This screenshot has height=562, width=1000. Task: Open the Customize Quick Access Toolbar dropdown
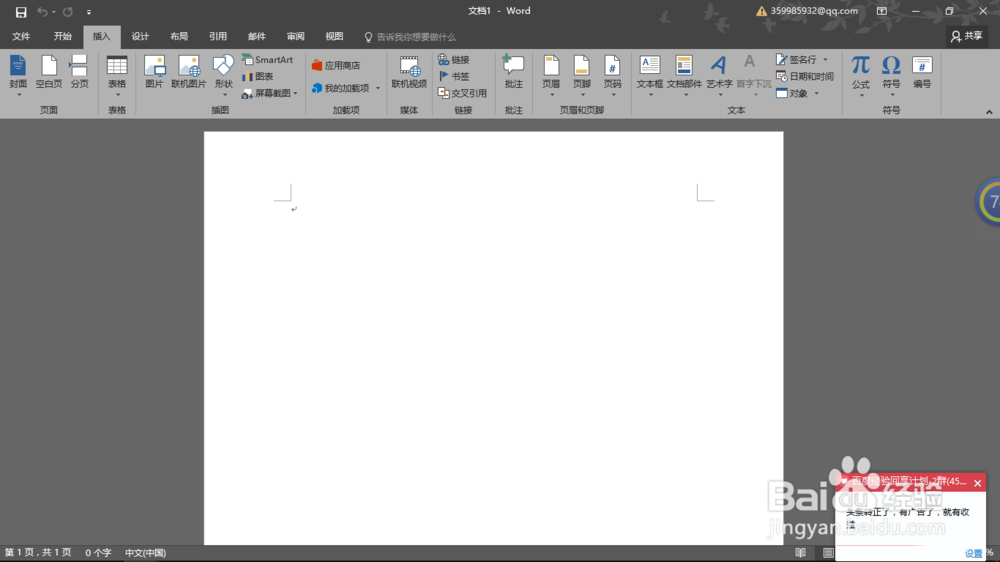[89, 12]
